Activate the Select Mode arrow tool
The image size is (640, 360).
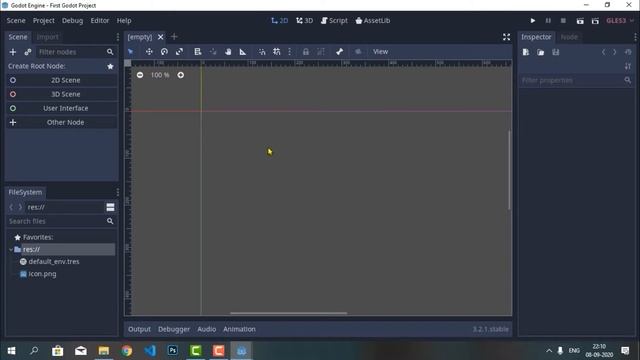coord(131,52)
